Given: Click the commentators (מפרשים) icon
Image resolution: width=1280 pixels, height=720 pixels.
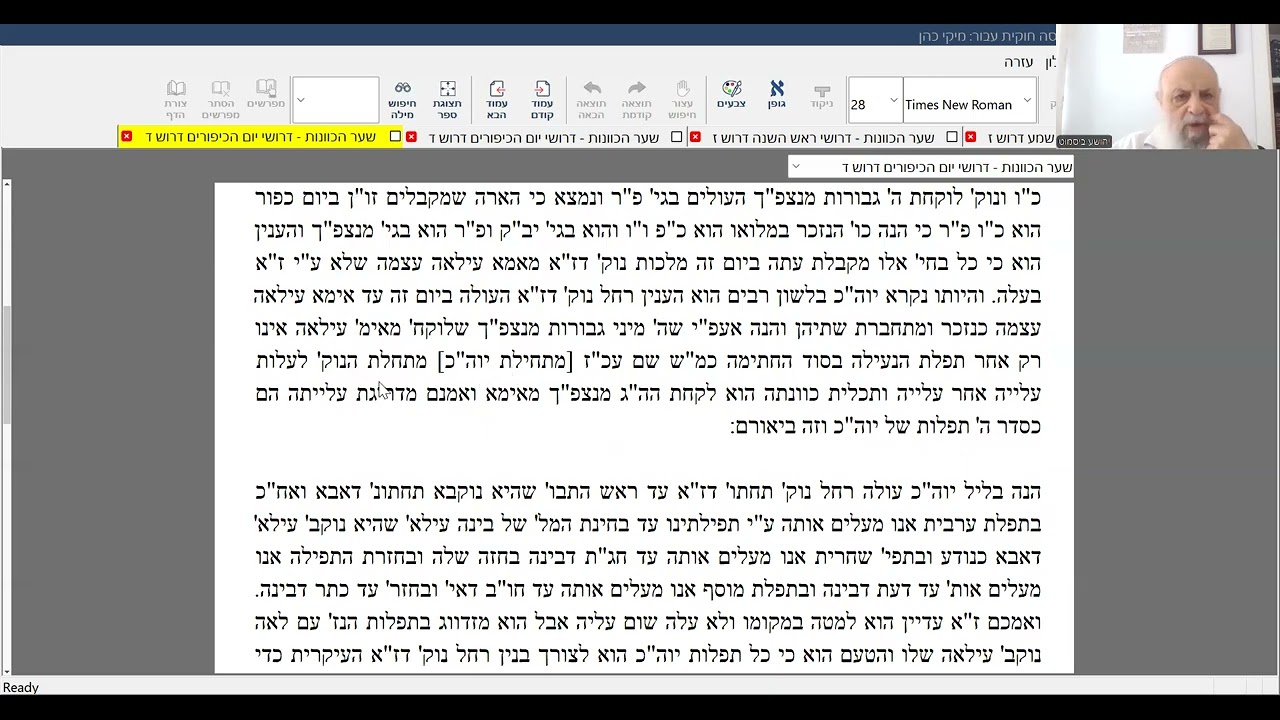Looking at the screenshot, I should coord(266,95).
